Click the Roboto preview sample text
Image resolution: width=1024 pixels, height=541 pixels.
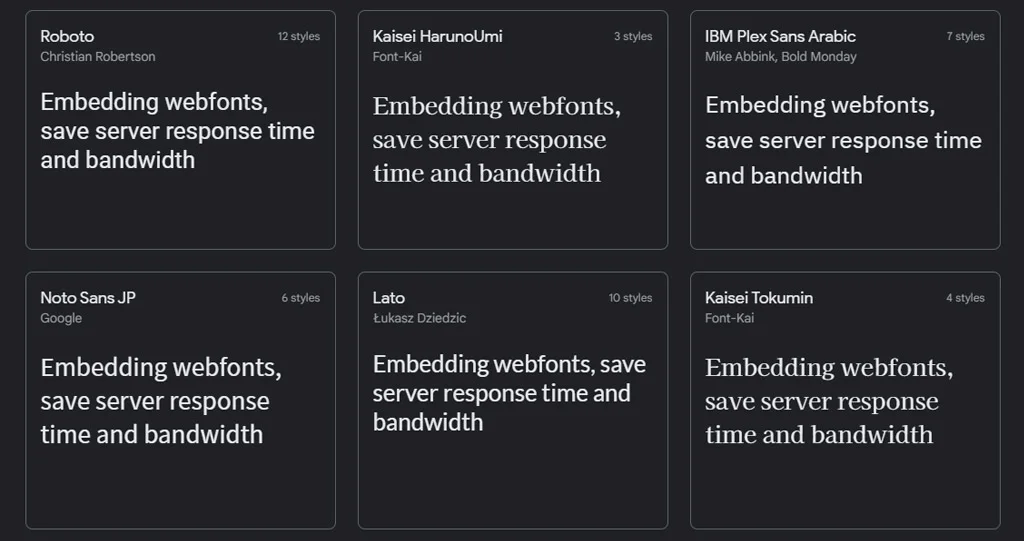(177, 131)
